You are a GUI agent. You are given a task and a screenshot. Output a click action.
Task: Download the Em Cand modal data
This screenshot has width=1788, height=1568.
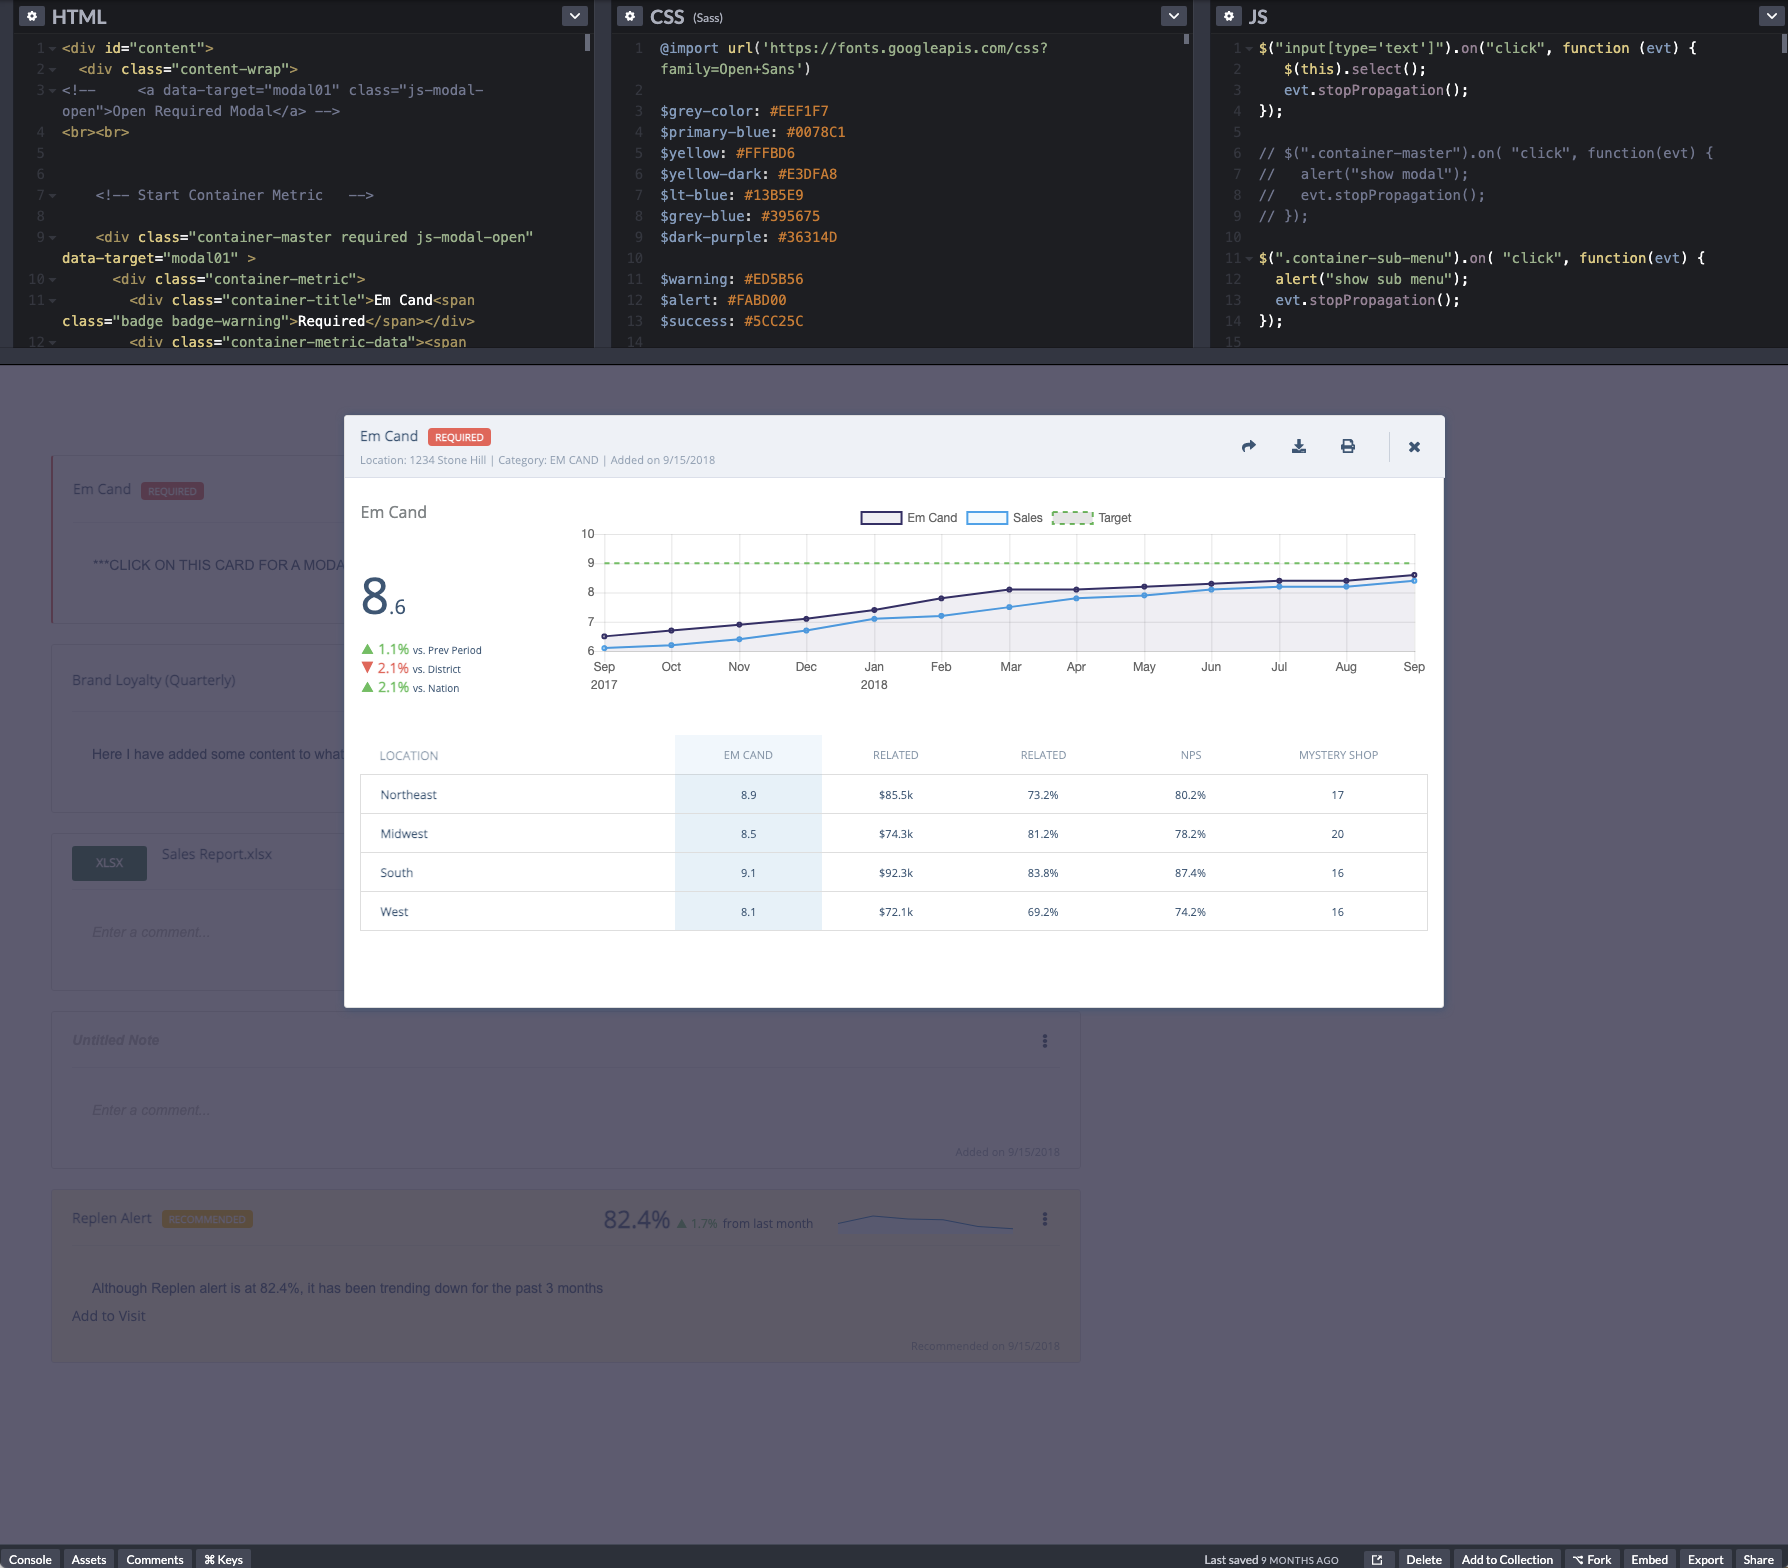pyautogui.click(x=1299, y=446)
